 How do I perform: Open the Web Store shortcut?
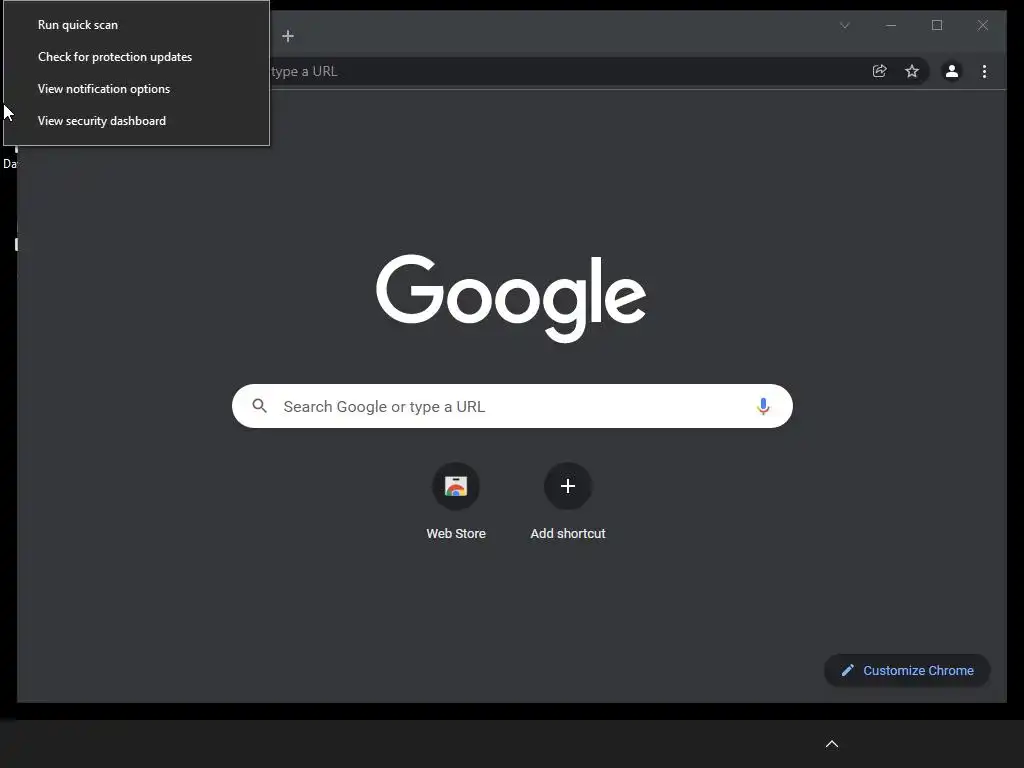[456, 502]
